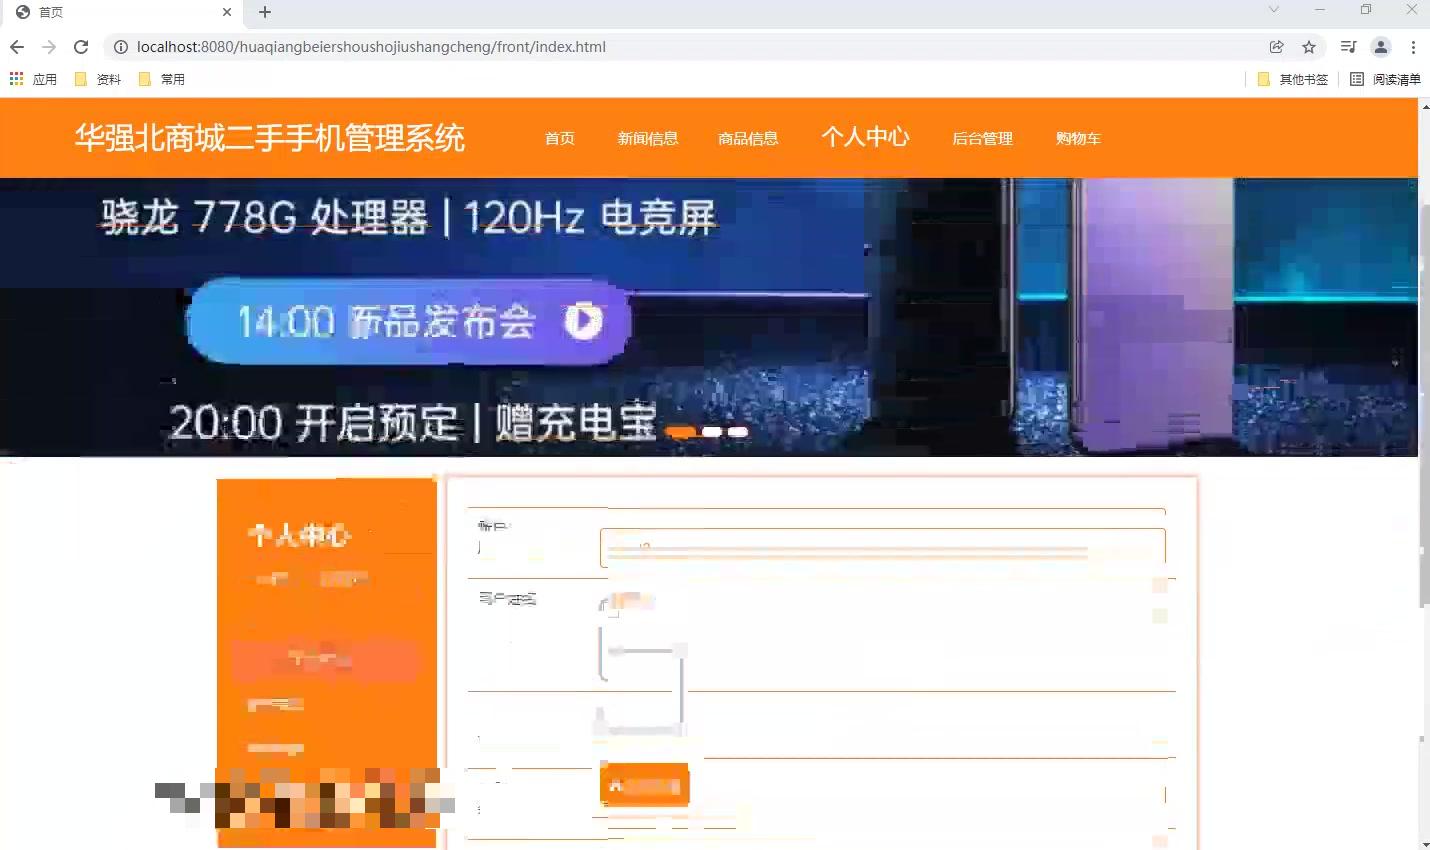Open the tab search chevron in title bar
This screenshot has width=1430, height=850.
coord(1273,10)
